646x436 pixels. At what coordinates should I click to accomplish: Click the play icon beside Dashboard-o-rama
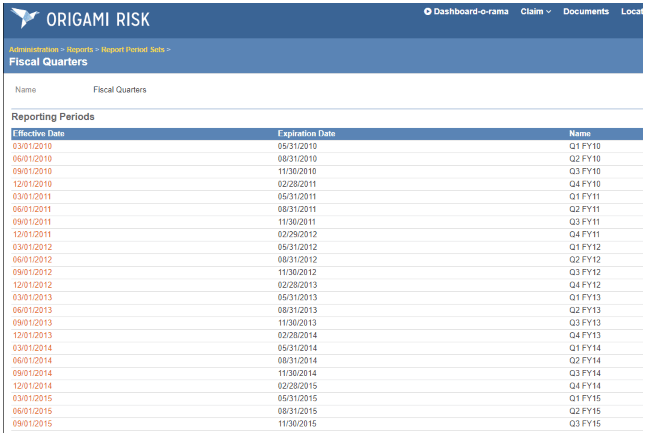(428, 12)
